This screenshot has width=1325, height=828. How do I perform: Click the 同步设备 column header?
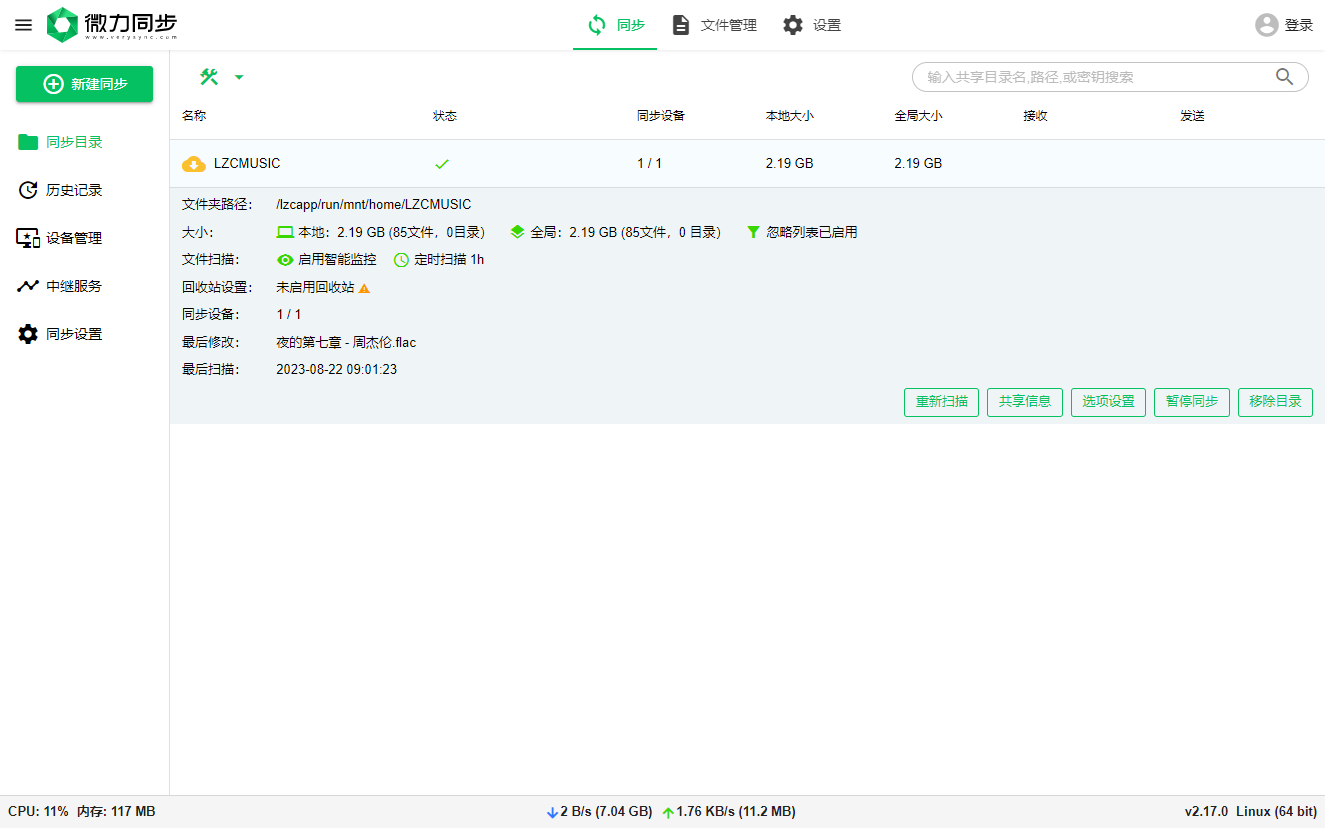(661, 116)
